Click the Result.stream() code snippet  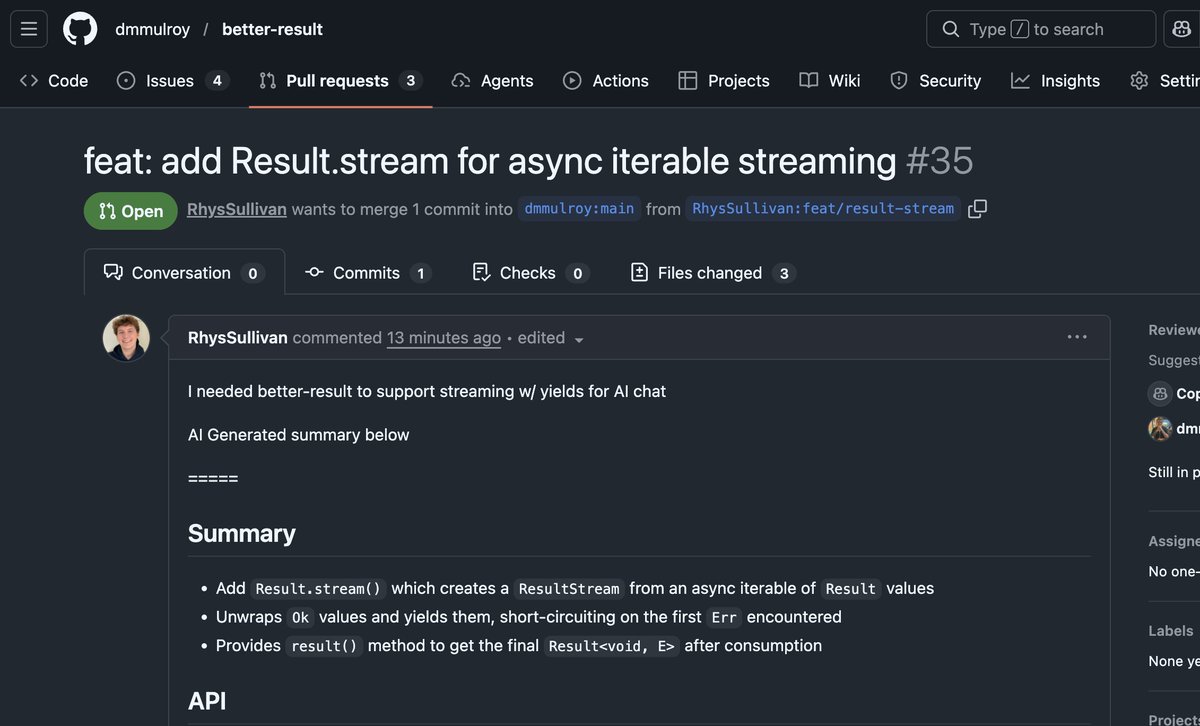(318, 589)
